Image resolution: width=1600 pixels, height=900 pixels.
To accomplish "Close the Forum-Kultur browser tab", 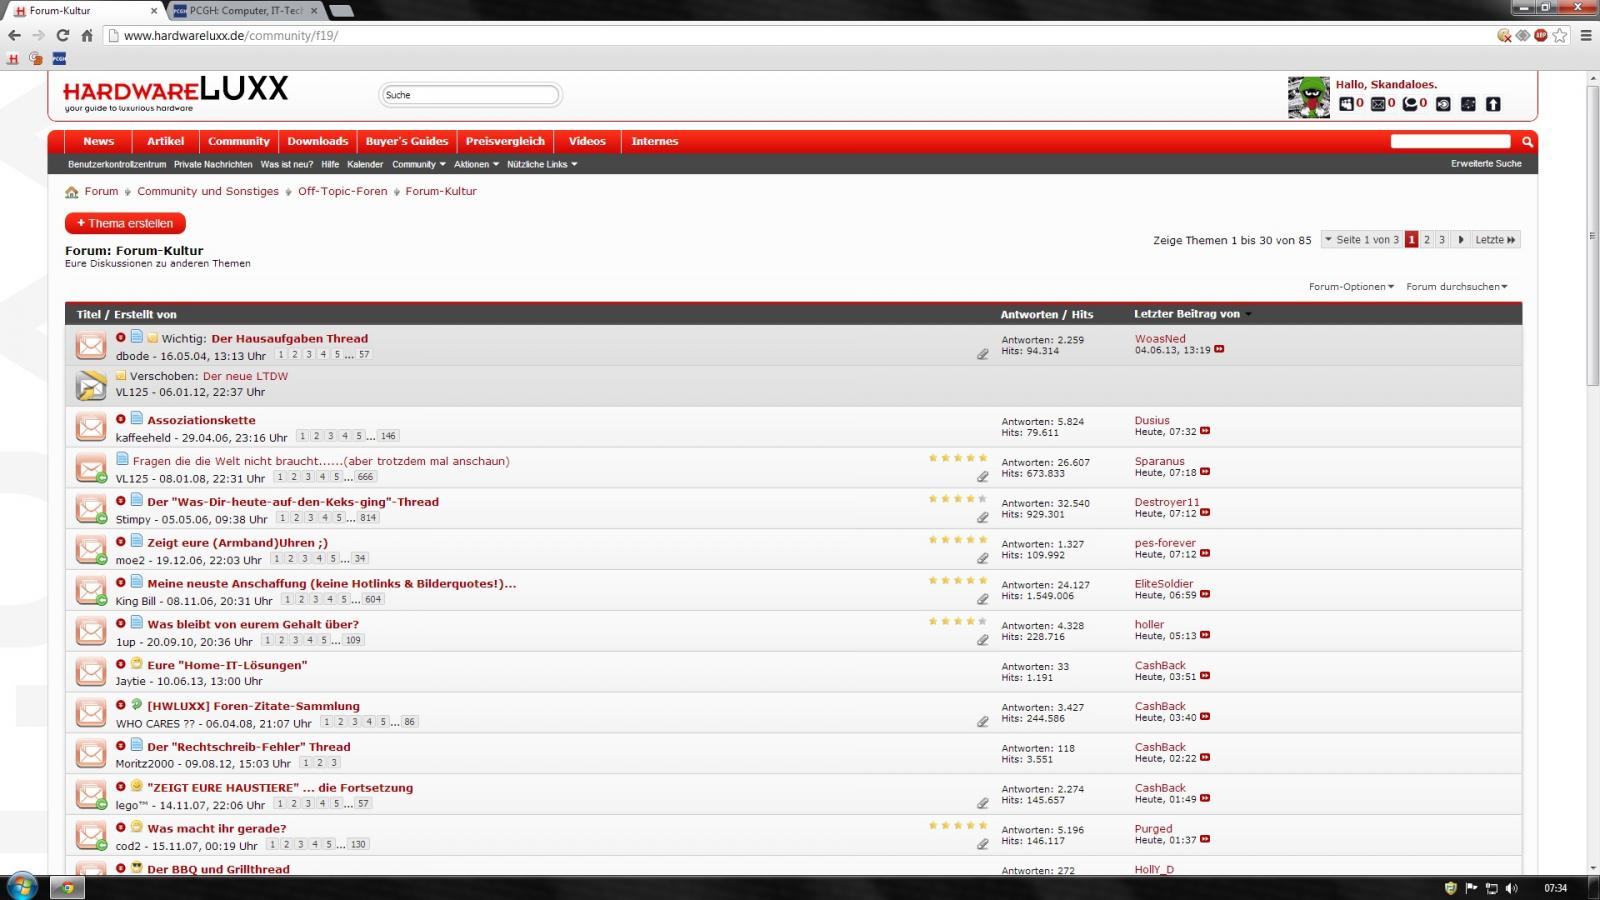I will click(x=154, y=11).
